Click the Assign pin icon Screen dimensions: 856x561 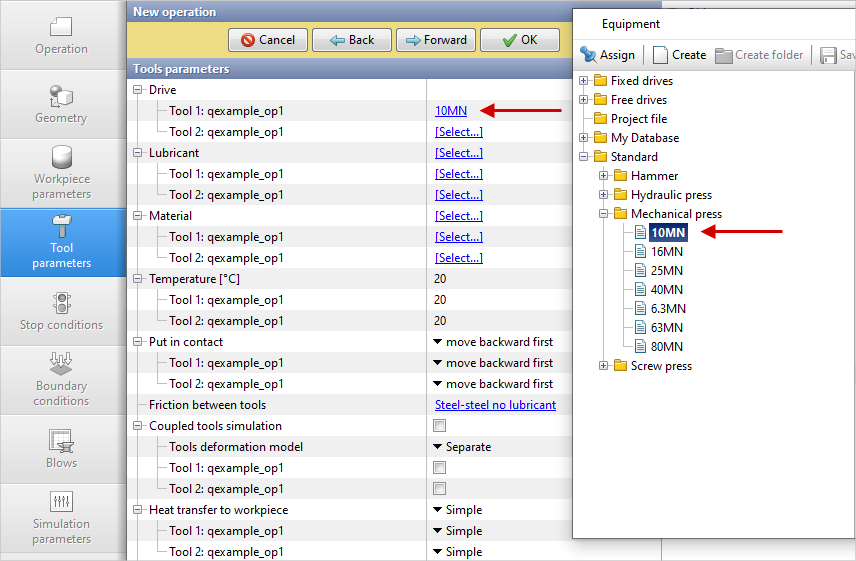pyautogui.click(x=588, y=55)
